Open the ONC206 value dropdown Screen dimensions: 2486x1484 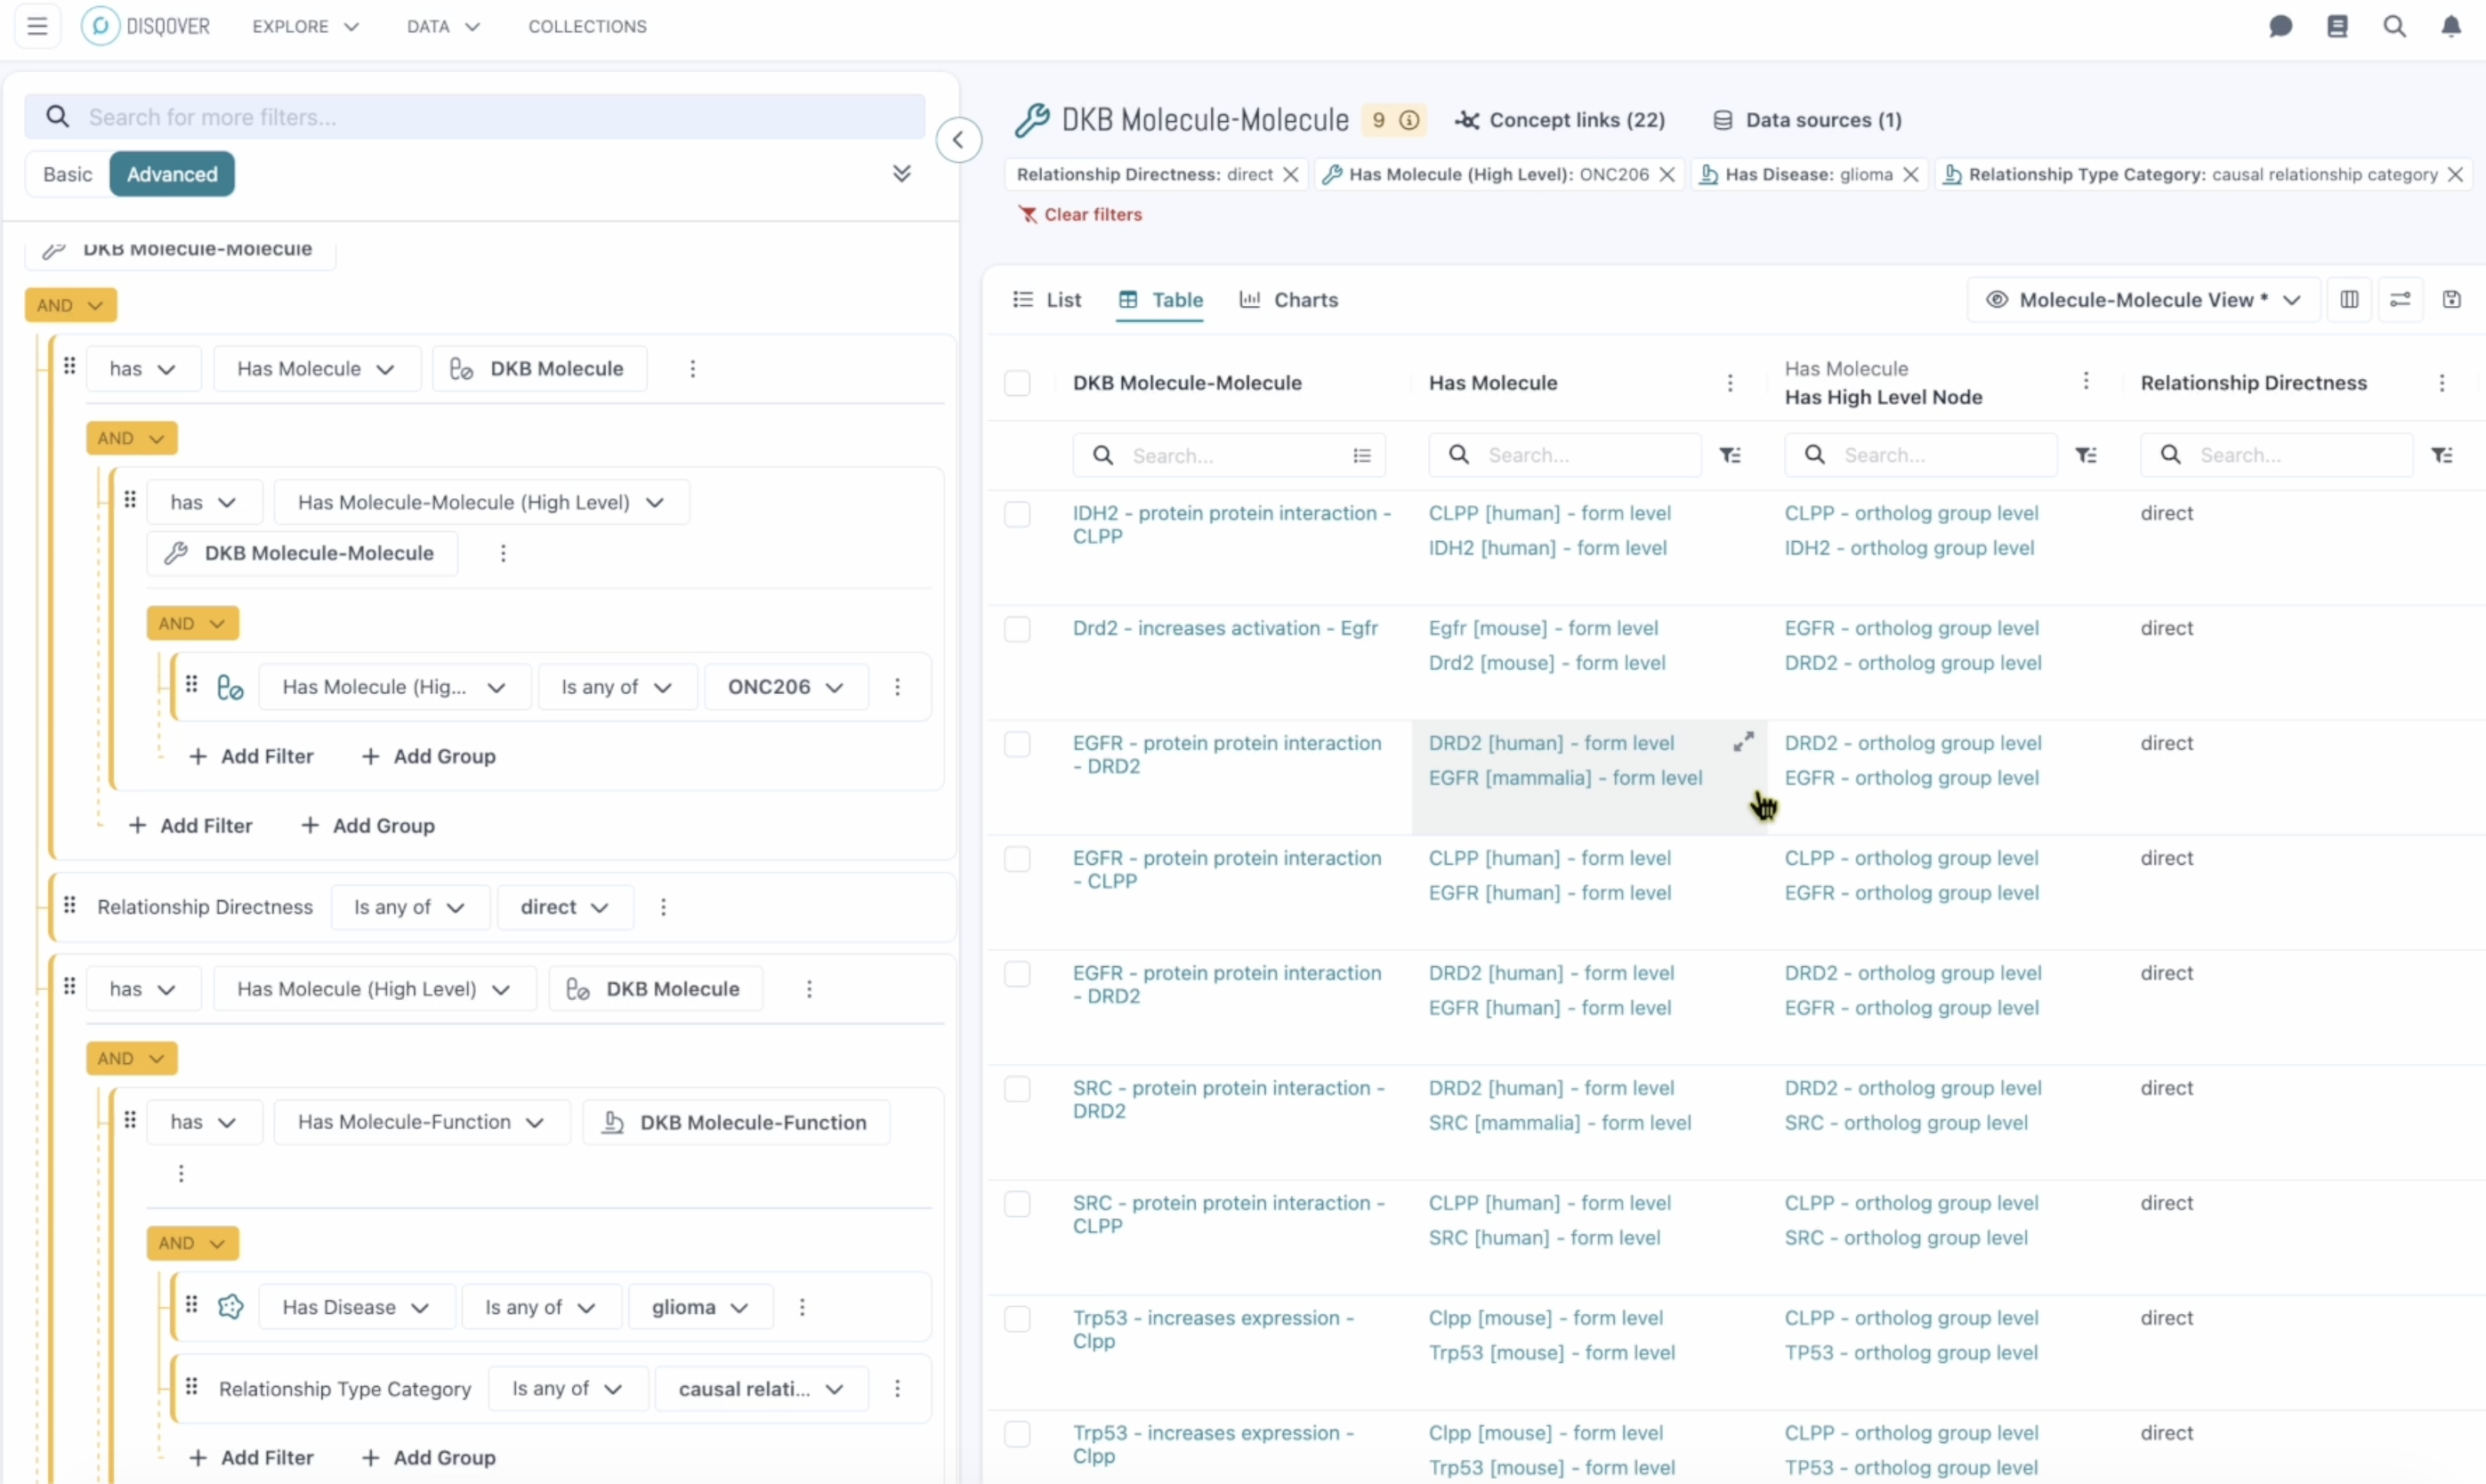tap(786, 687)
